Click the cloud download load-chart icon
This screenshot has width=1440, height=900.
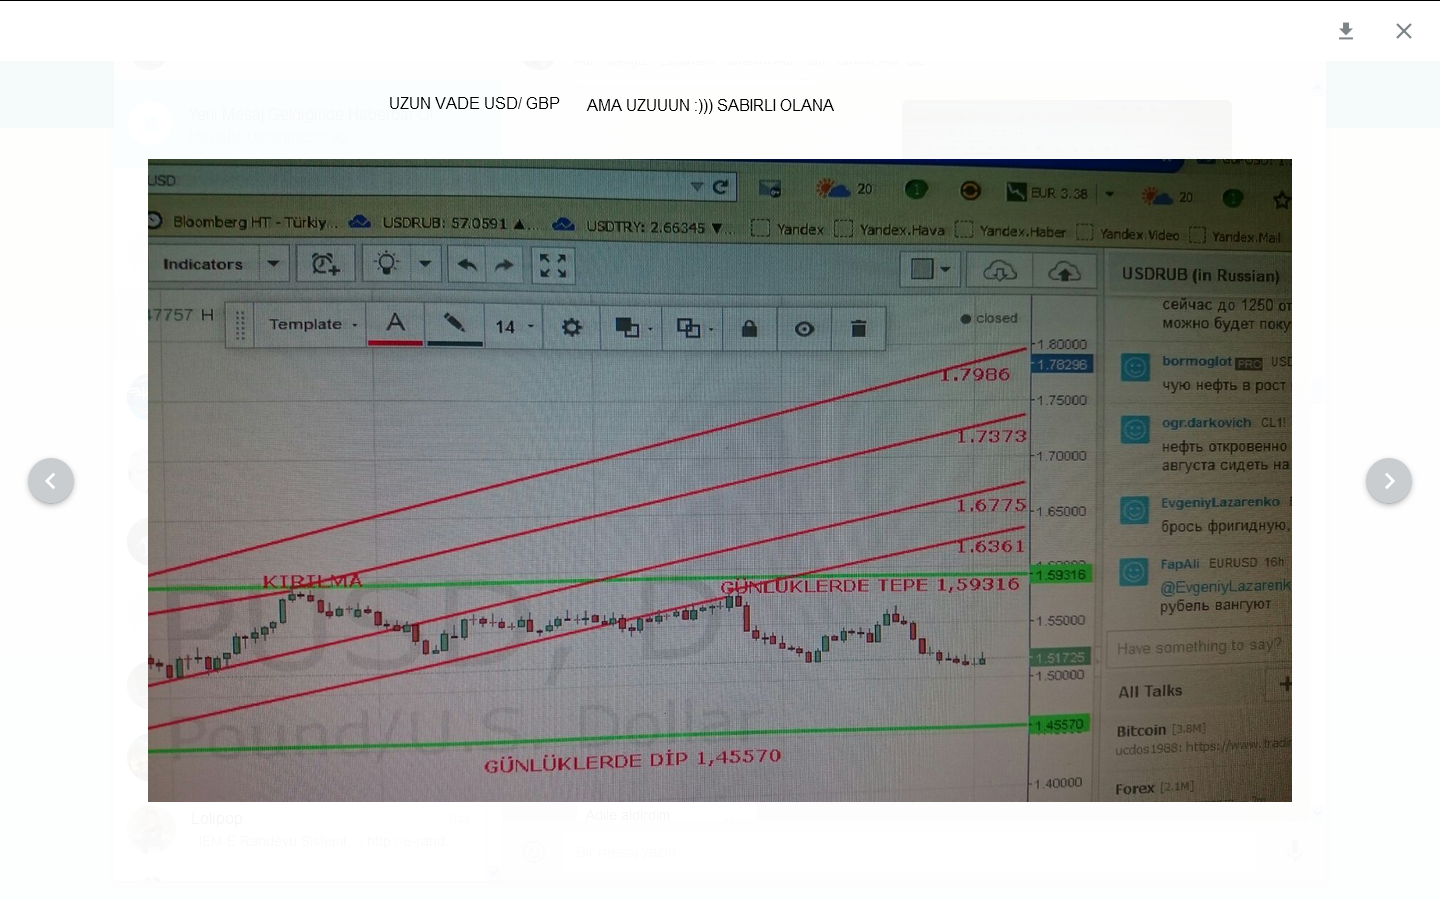point(999,271)
